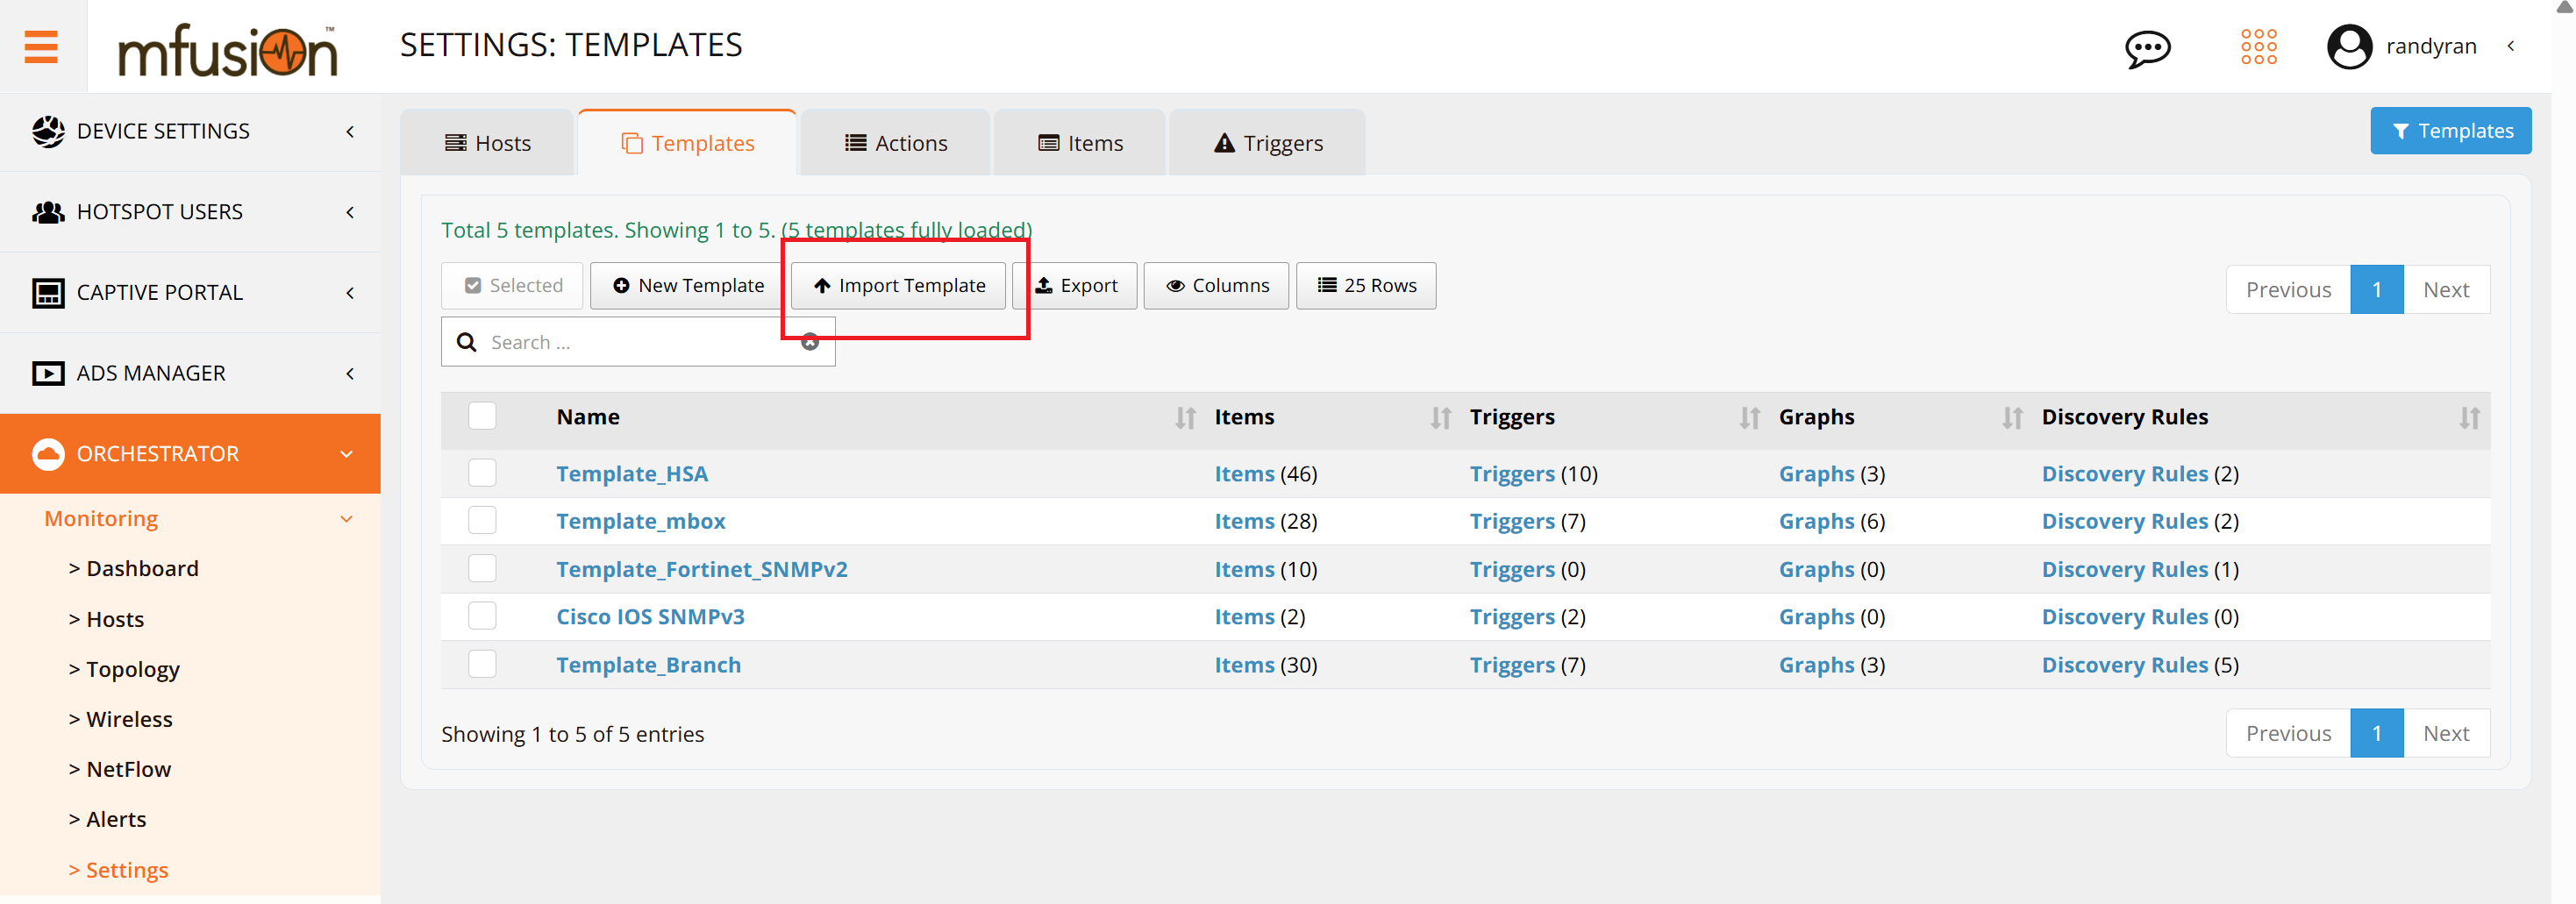Image resolution: width=2576 pixels, height=904 pixels.
Task: Switch to the Items tab
Action: click(1080, 143)
